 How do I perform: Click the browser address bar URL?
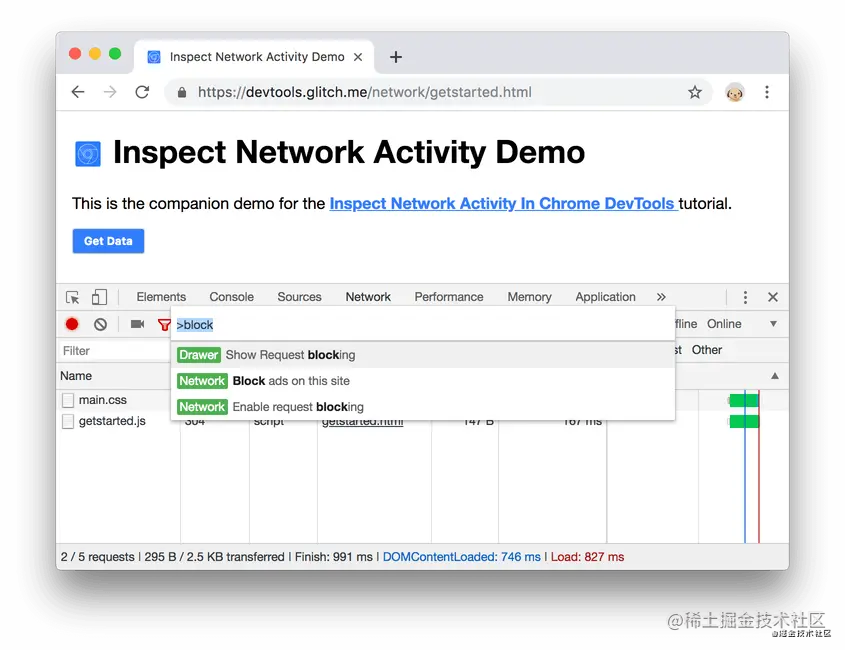[364, 92]
